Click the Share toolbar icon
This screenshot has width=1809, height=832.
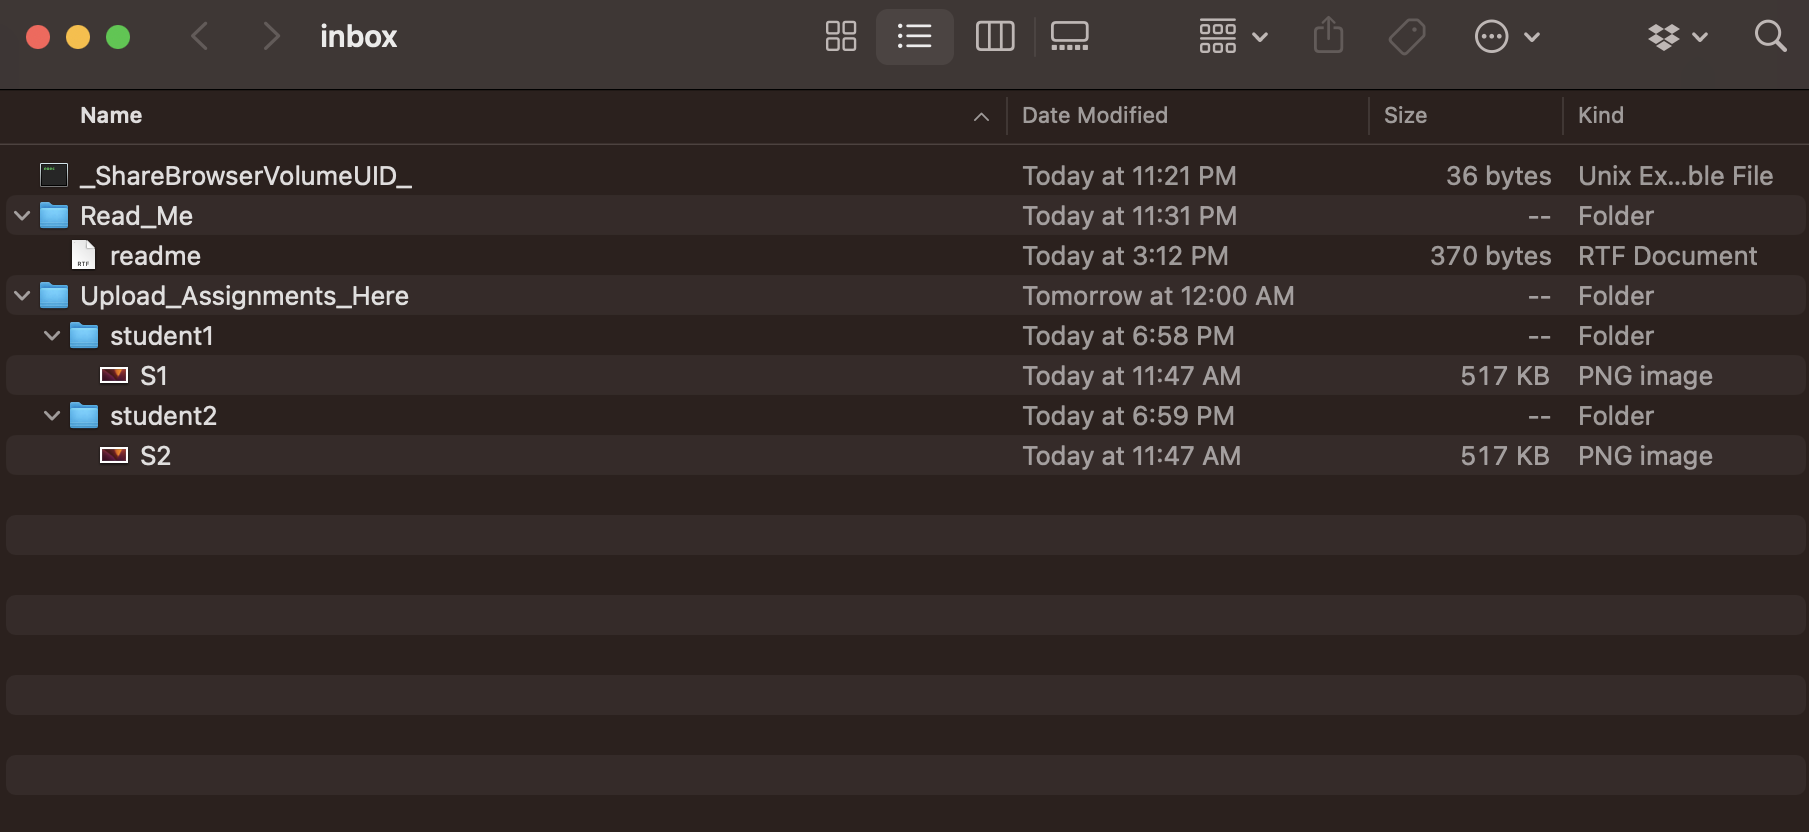(1328, 37)
